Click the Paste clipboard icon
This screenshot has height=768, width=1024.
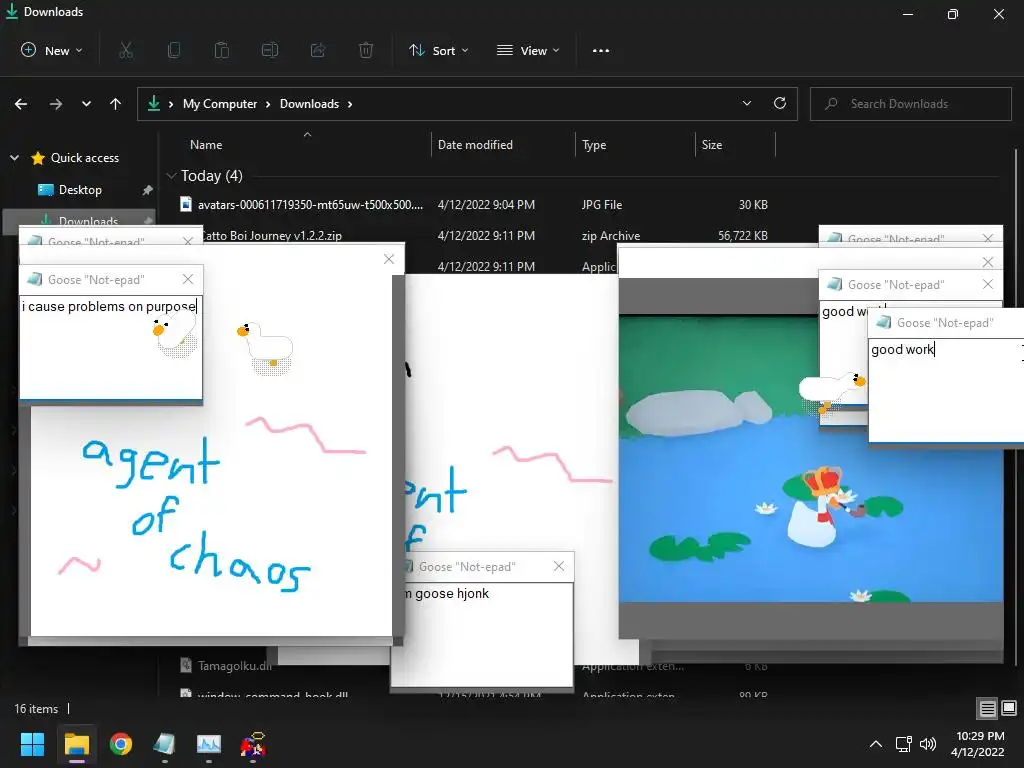click(222, 50)
